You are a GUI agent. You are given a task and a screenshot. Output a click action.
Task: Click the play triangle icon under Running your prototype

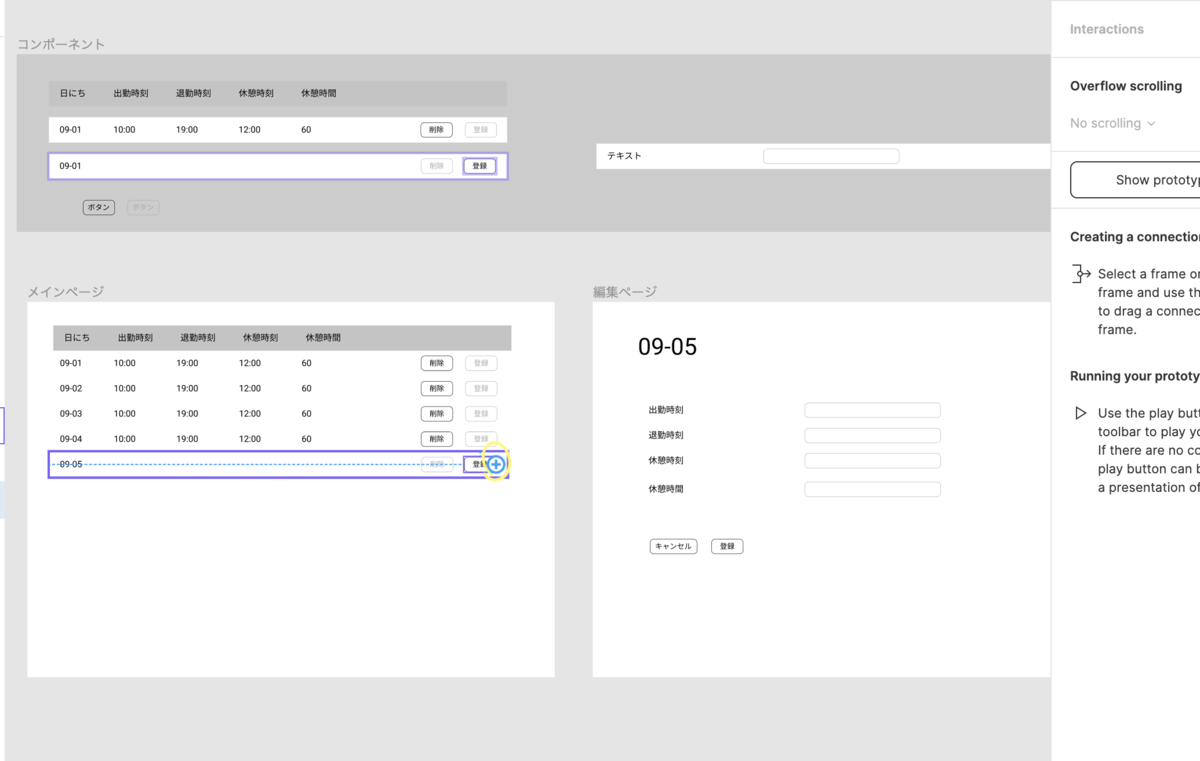tap(1080, 413)
